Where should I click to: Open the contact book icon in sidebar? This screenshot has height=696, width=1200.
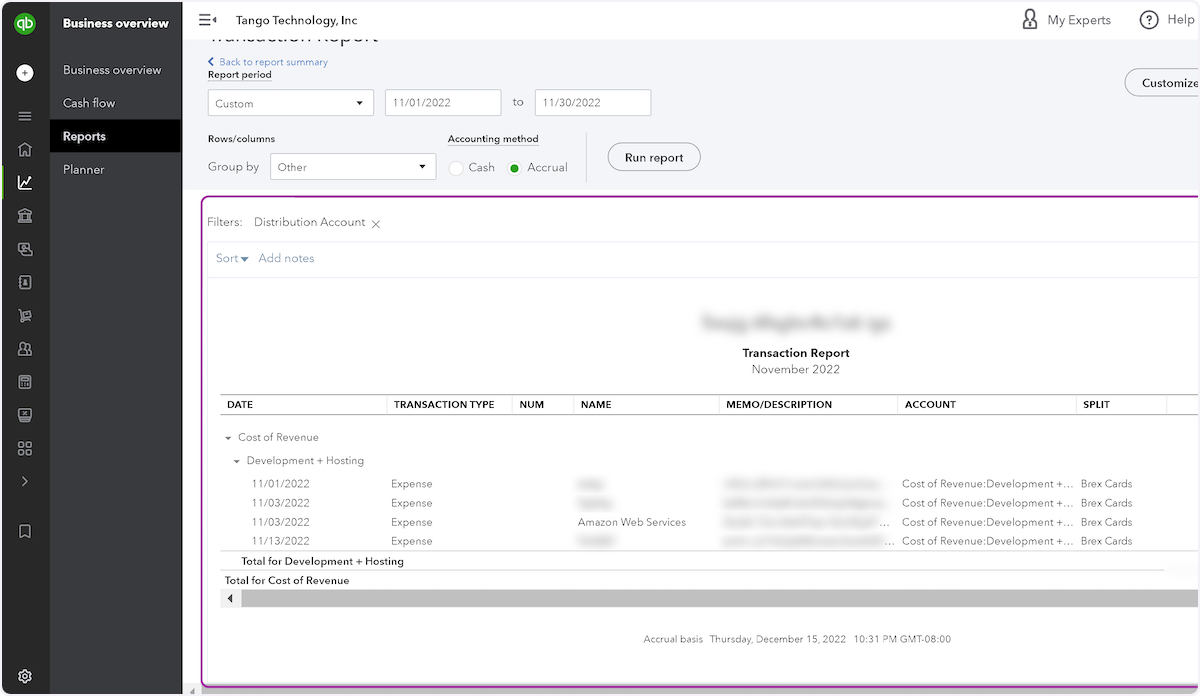point(25,282)
